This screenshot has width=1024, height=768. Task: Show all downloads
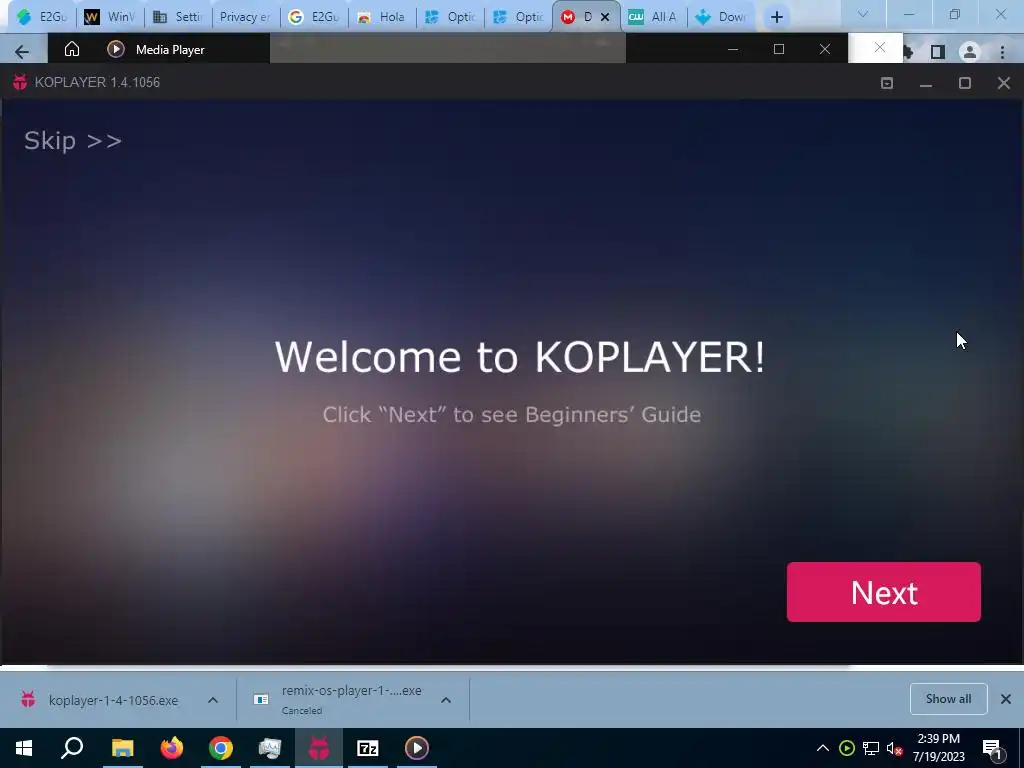948,699
